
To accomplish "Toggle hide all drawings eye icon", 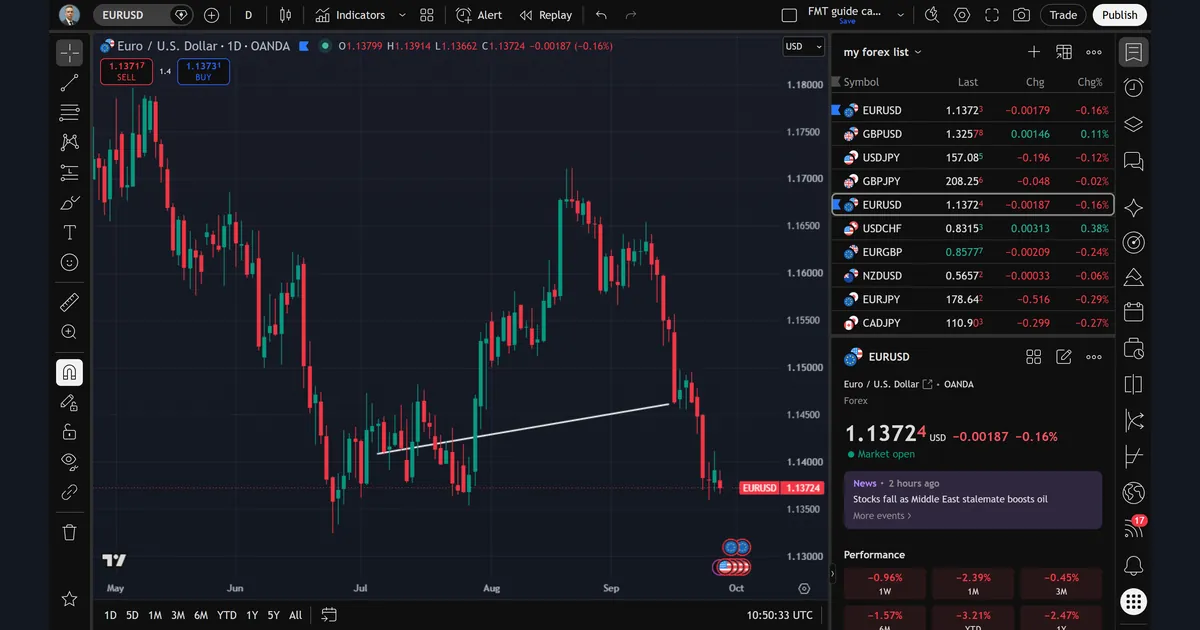I will pos(69,461).
